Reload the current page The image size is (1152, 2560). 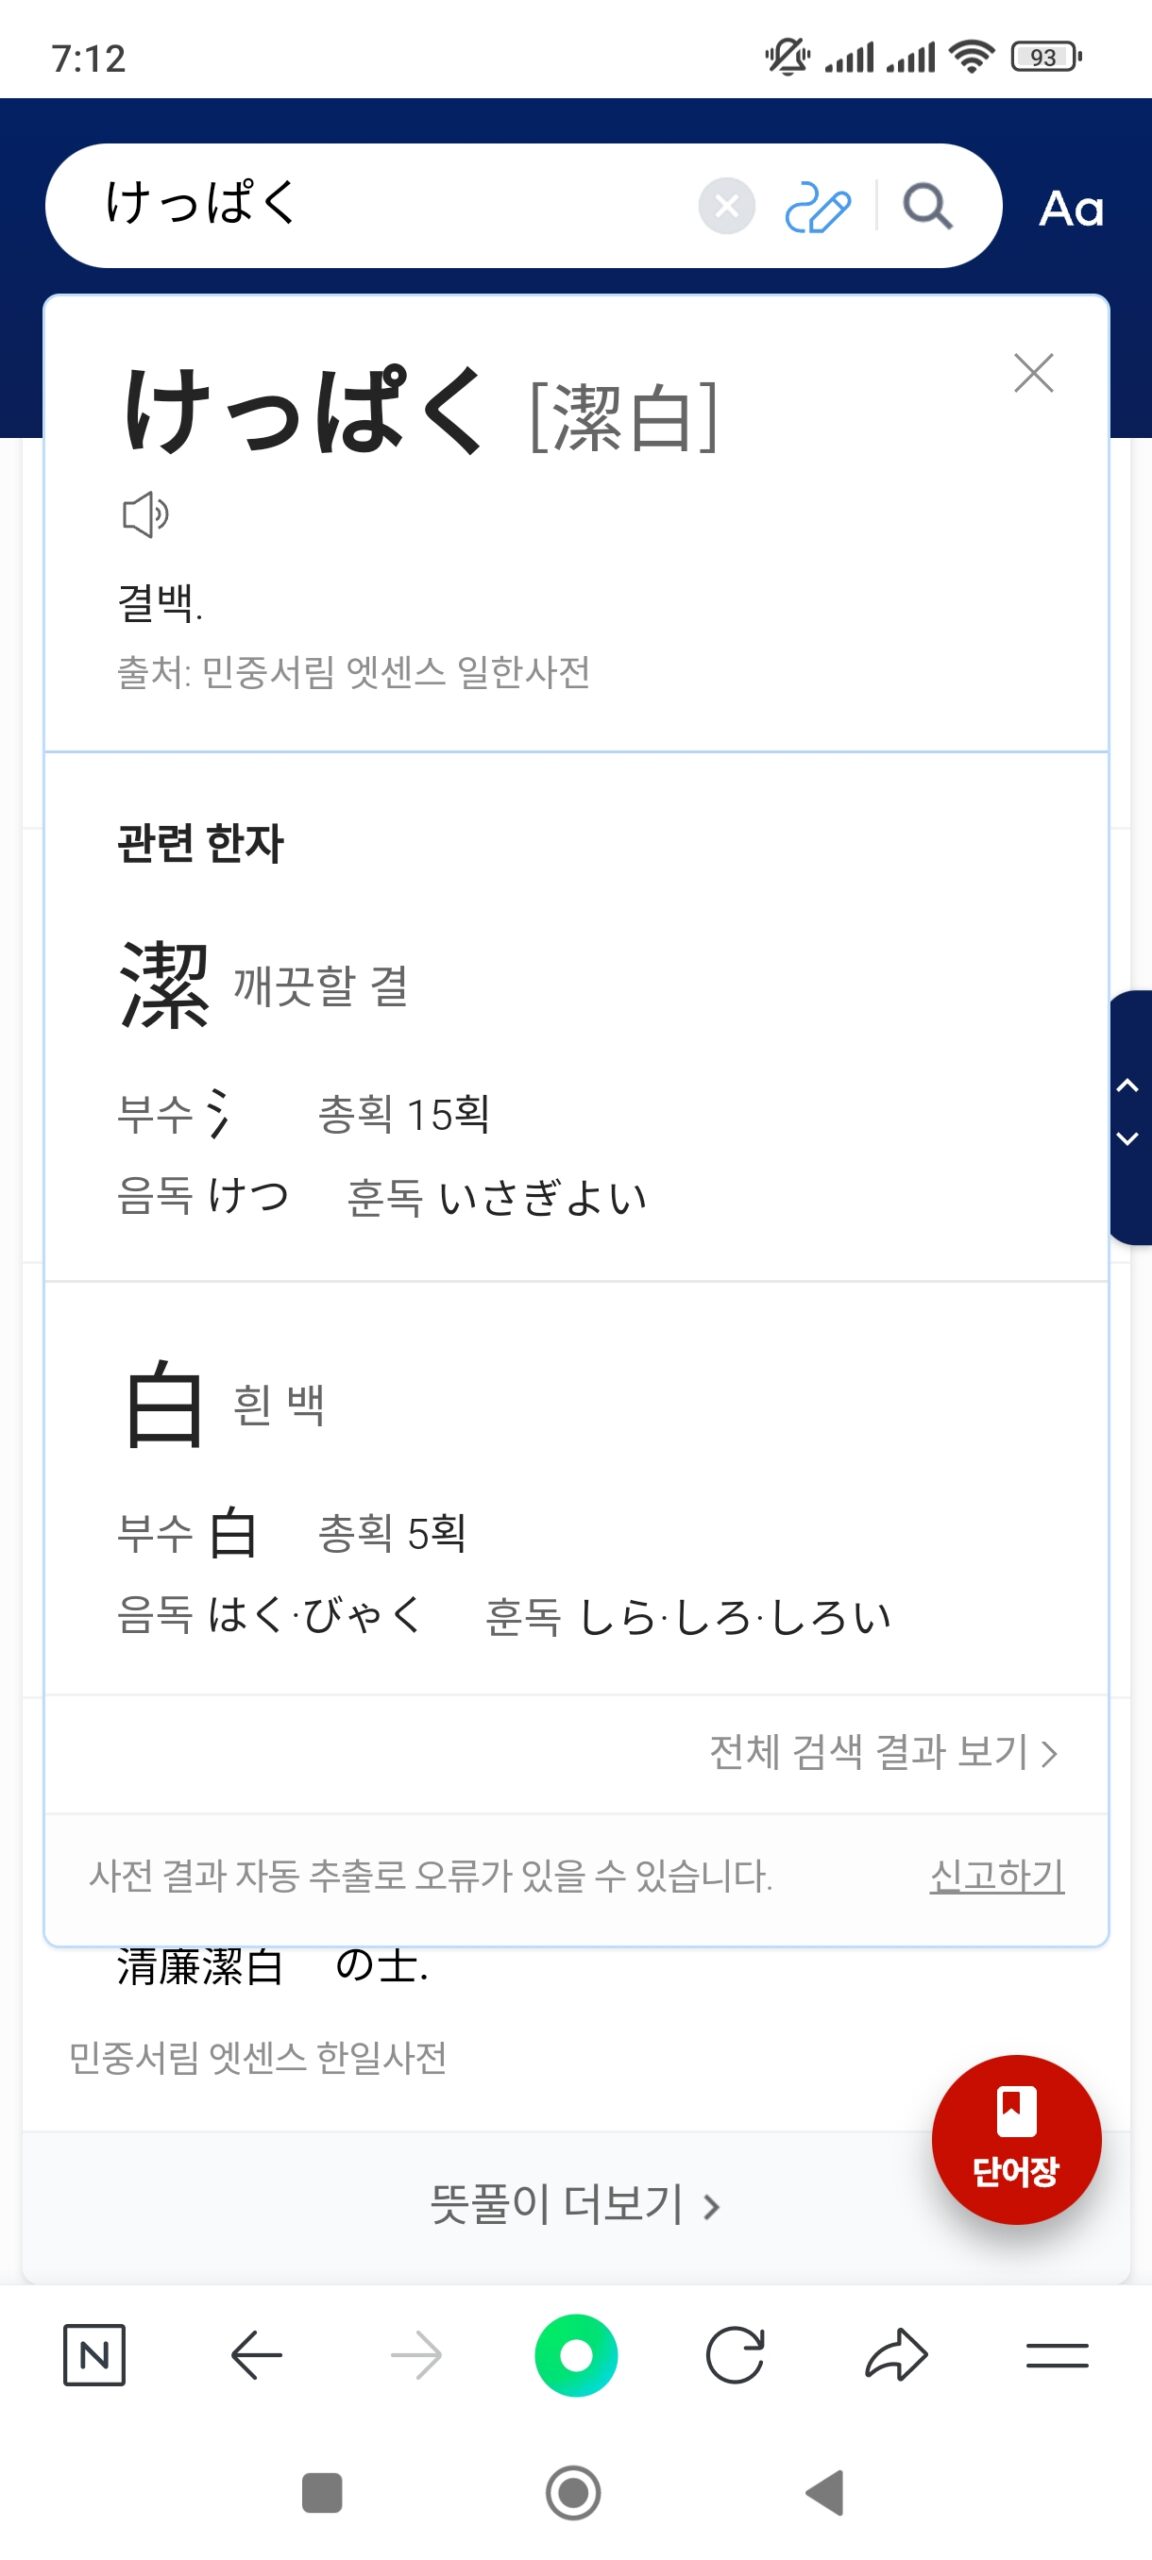pyautogui.click(x=735, y=2354)
